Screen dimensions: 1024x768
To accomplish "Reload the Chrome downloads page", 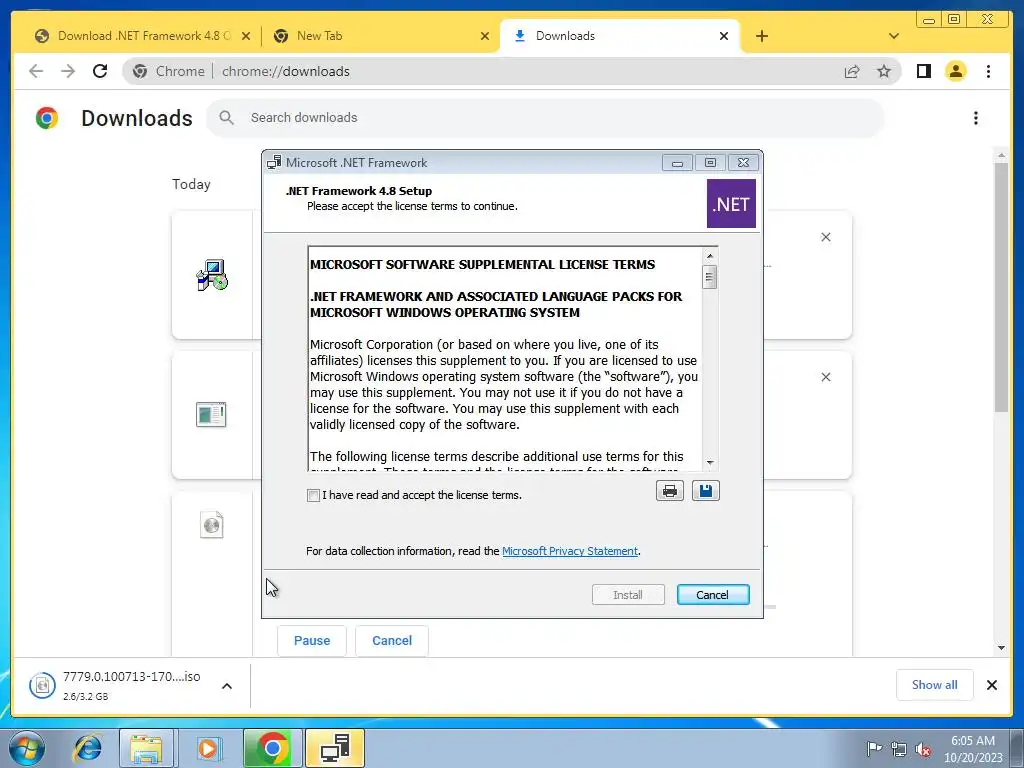I will 100,71.
